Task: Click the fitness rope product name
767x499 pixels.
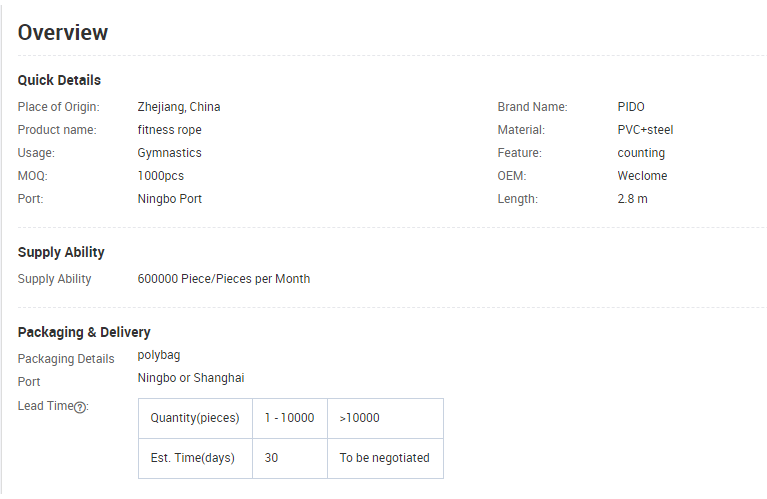Action: click(170, 130)
